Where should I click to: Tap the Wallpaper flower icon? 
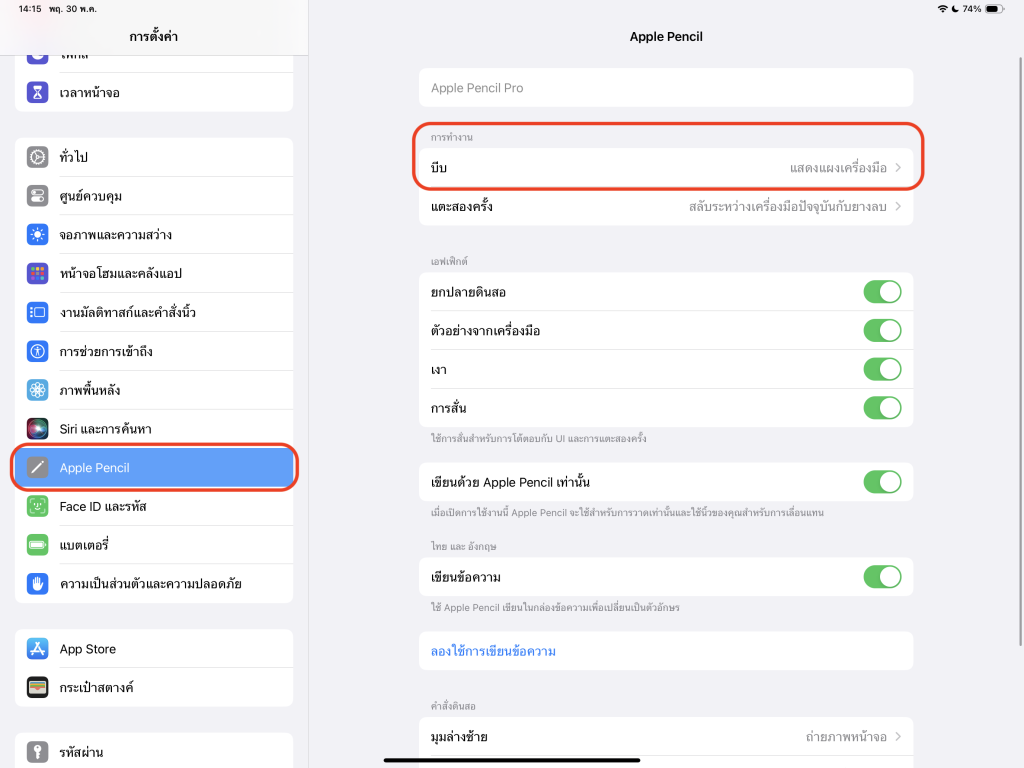click(x=38, y=390)
